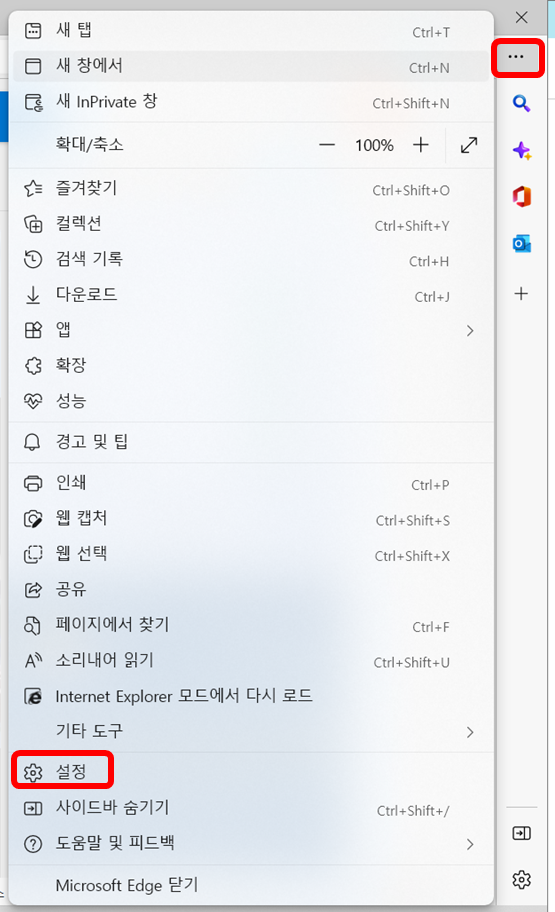Open the Settings and more three-dot button

point(516,57)
